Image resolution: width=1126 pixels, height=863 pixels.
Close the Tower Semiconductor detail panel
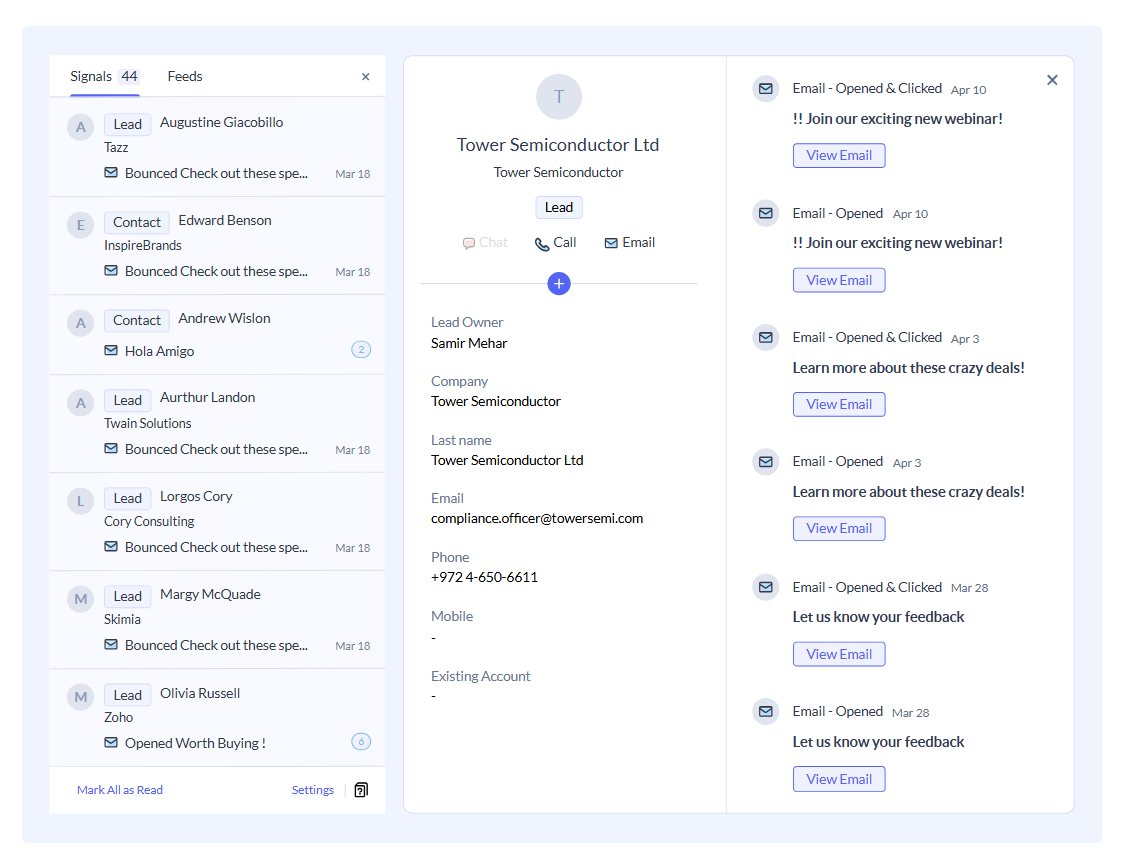click(1052, 80)
